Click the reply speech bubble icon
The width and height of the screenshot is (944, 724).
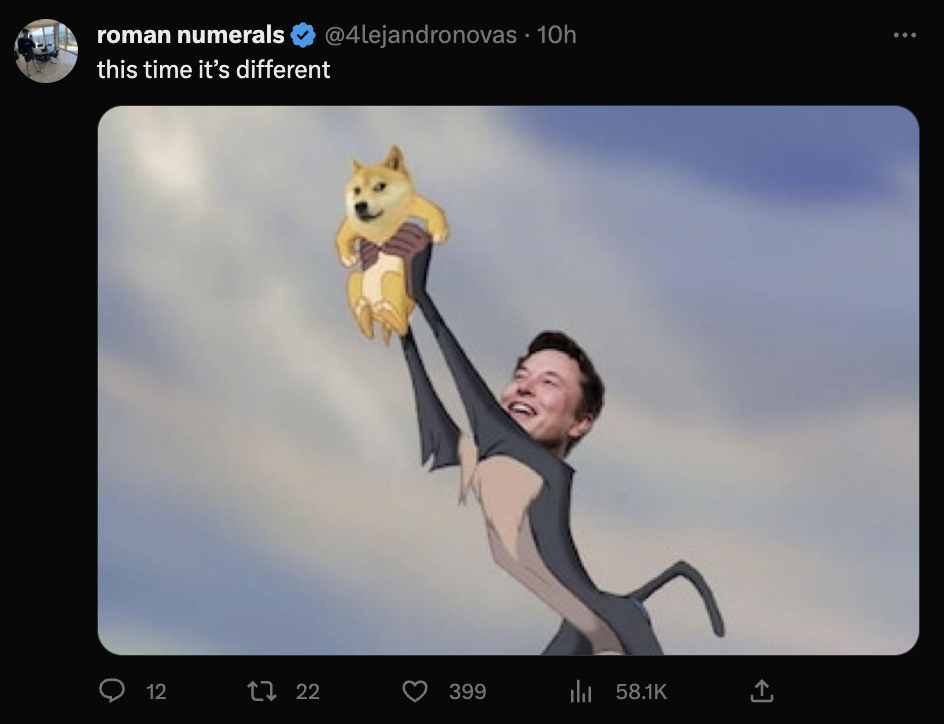113,690
